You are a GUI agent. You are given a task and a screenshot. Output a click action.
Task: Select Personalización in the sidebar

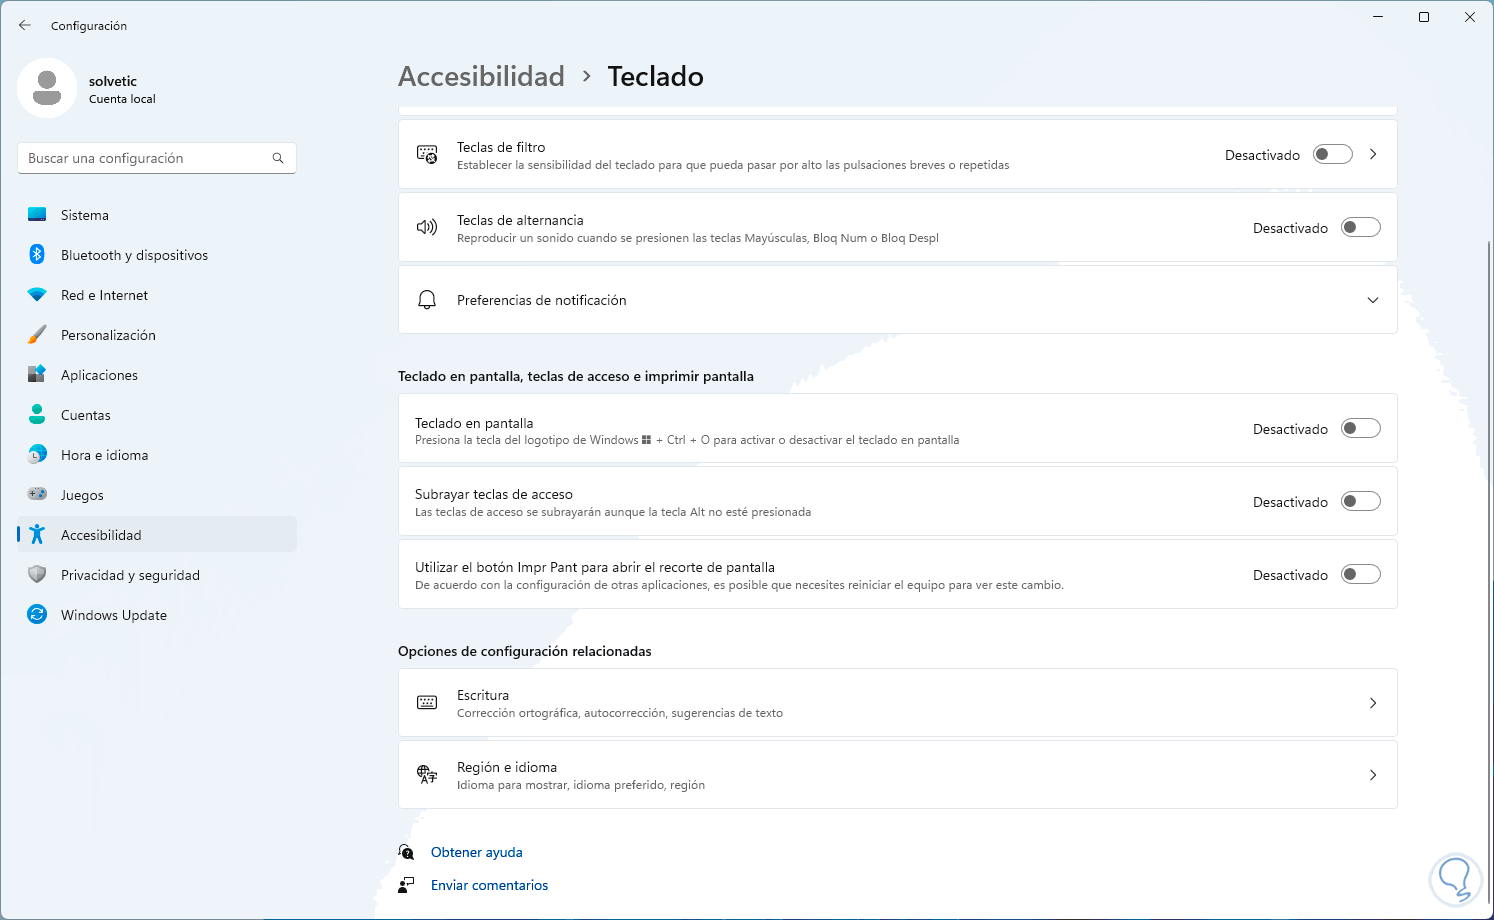point(108,335)
